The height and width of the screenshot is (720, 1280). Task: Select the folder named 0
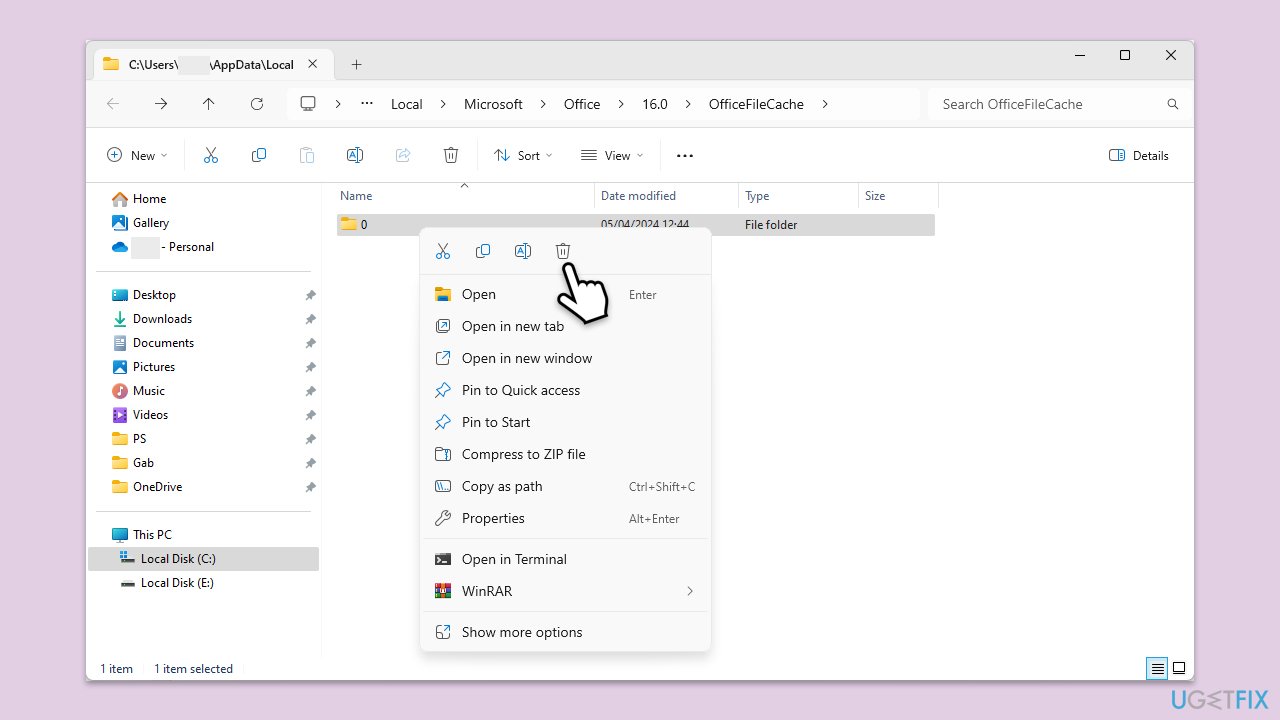[635, 225]
